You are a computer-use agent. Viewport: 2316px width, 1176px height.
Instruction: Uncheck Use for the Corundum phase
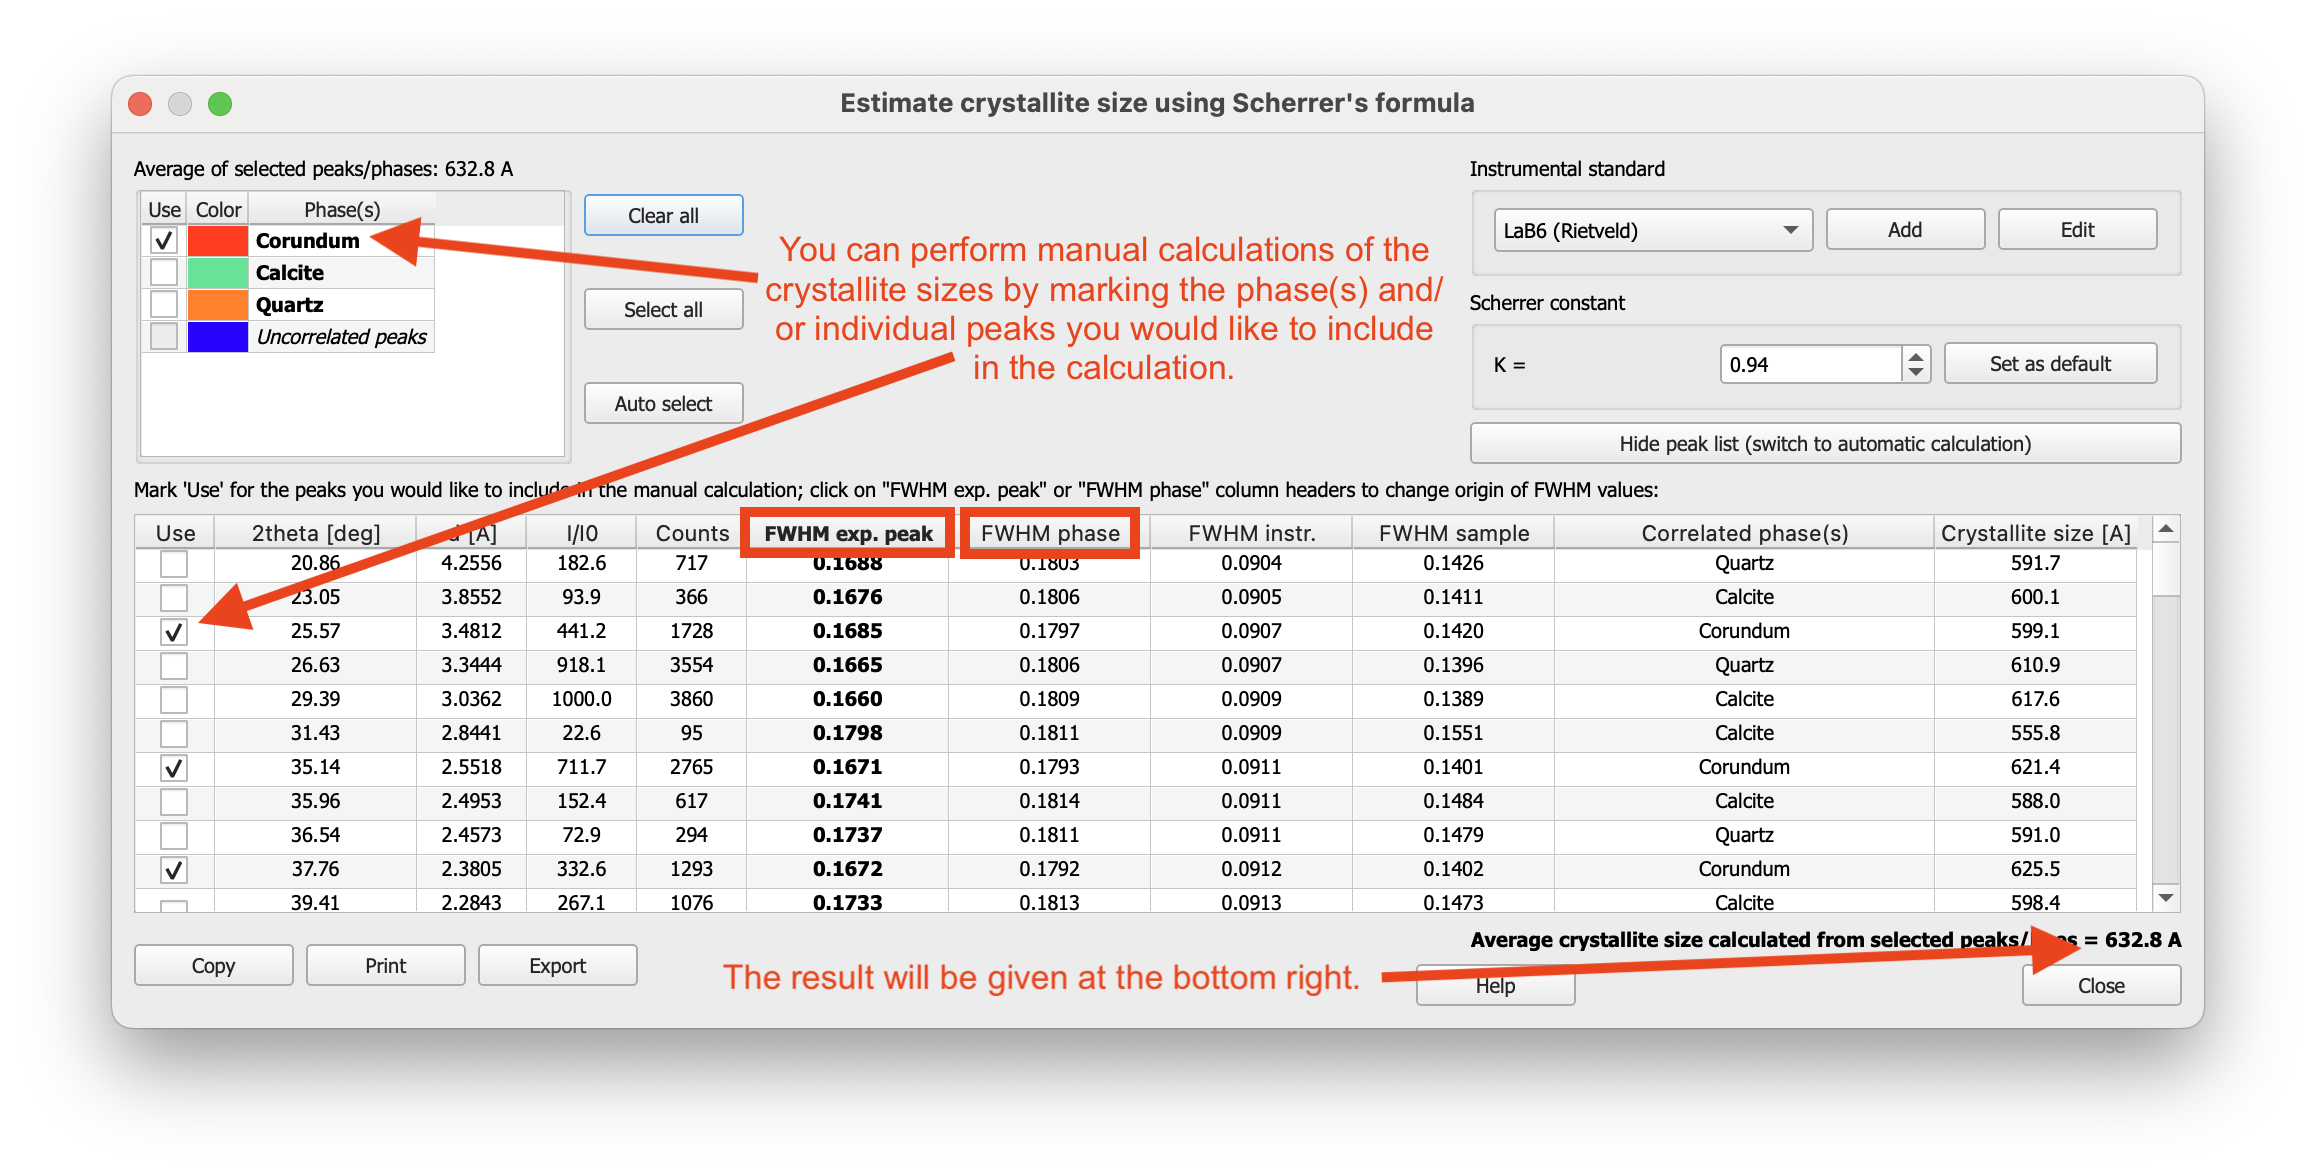point(164,240)
